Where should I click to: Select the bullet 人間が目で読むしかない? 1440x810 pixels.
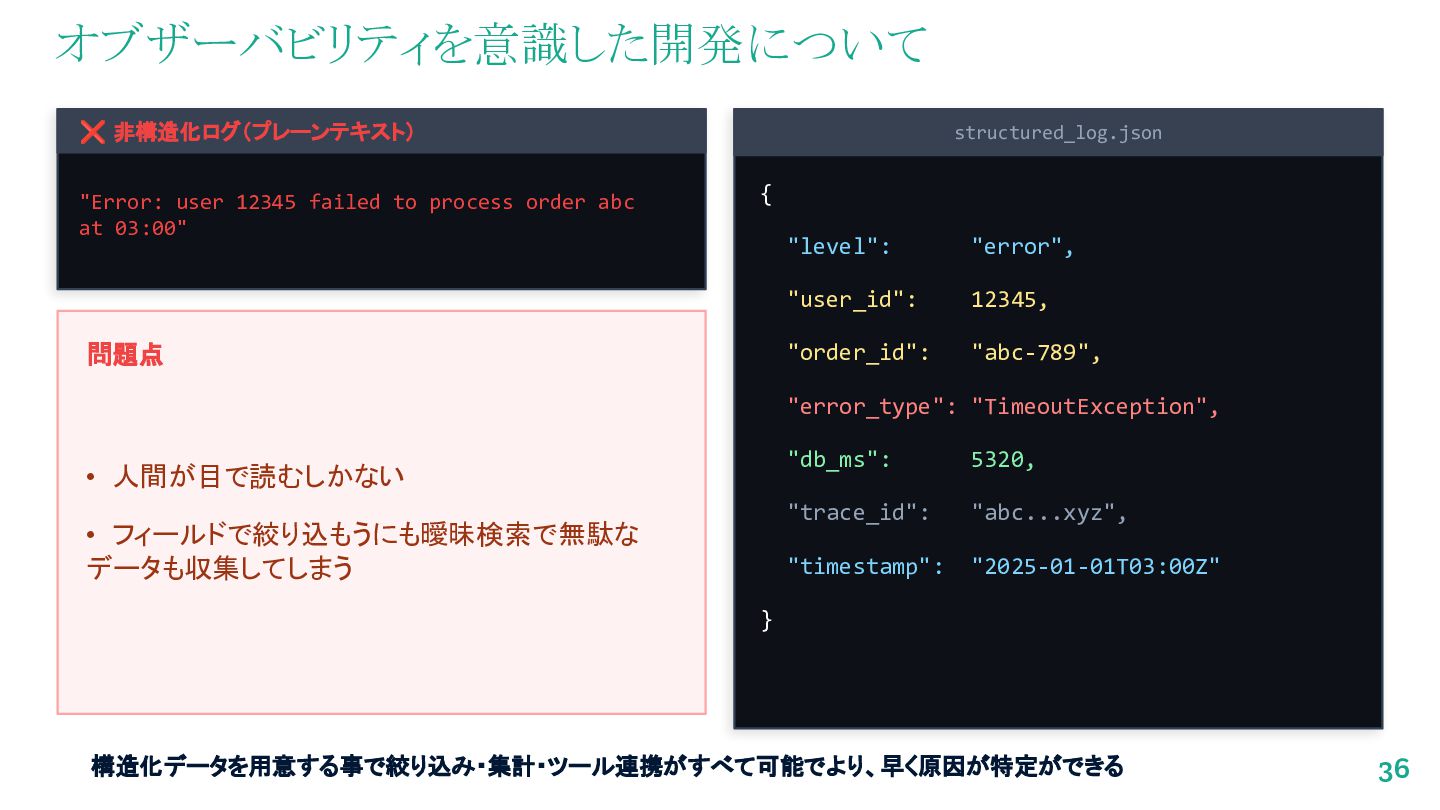click(258, 475)
